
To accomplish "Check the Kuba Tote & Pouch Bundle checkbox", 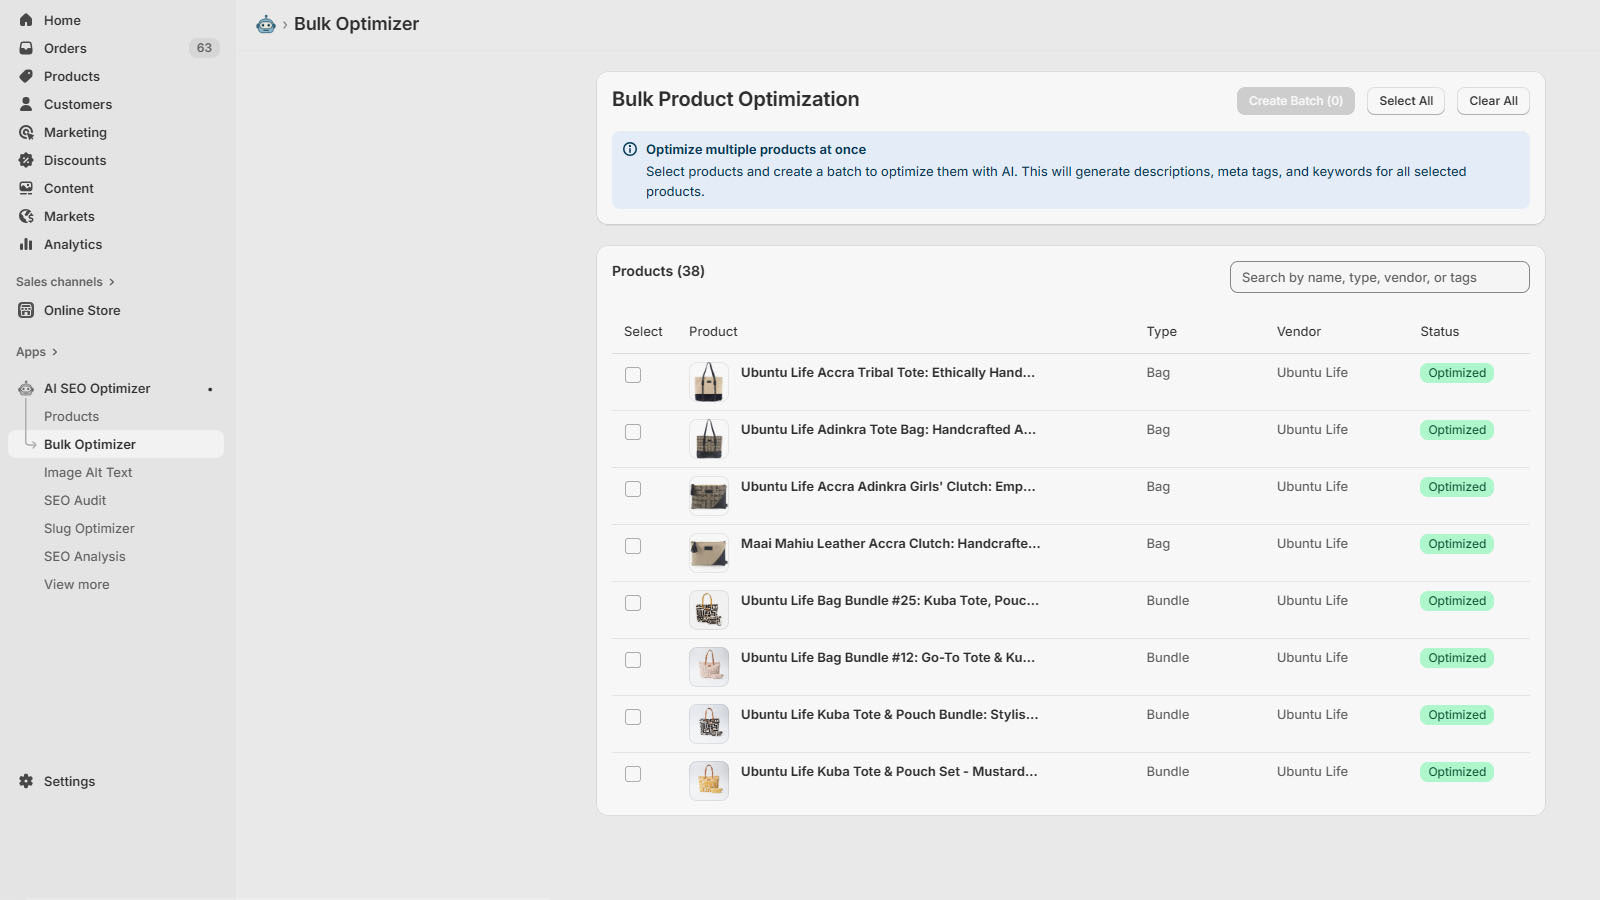I will (632, 717).
